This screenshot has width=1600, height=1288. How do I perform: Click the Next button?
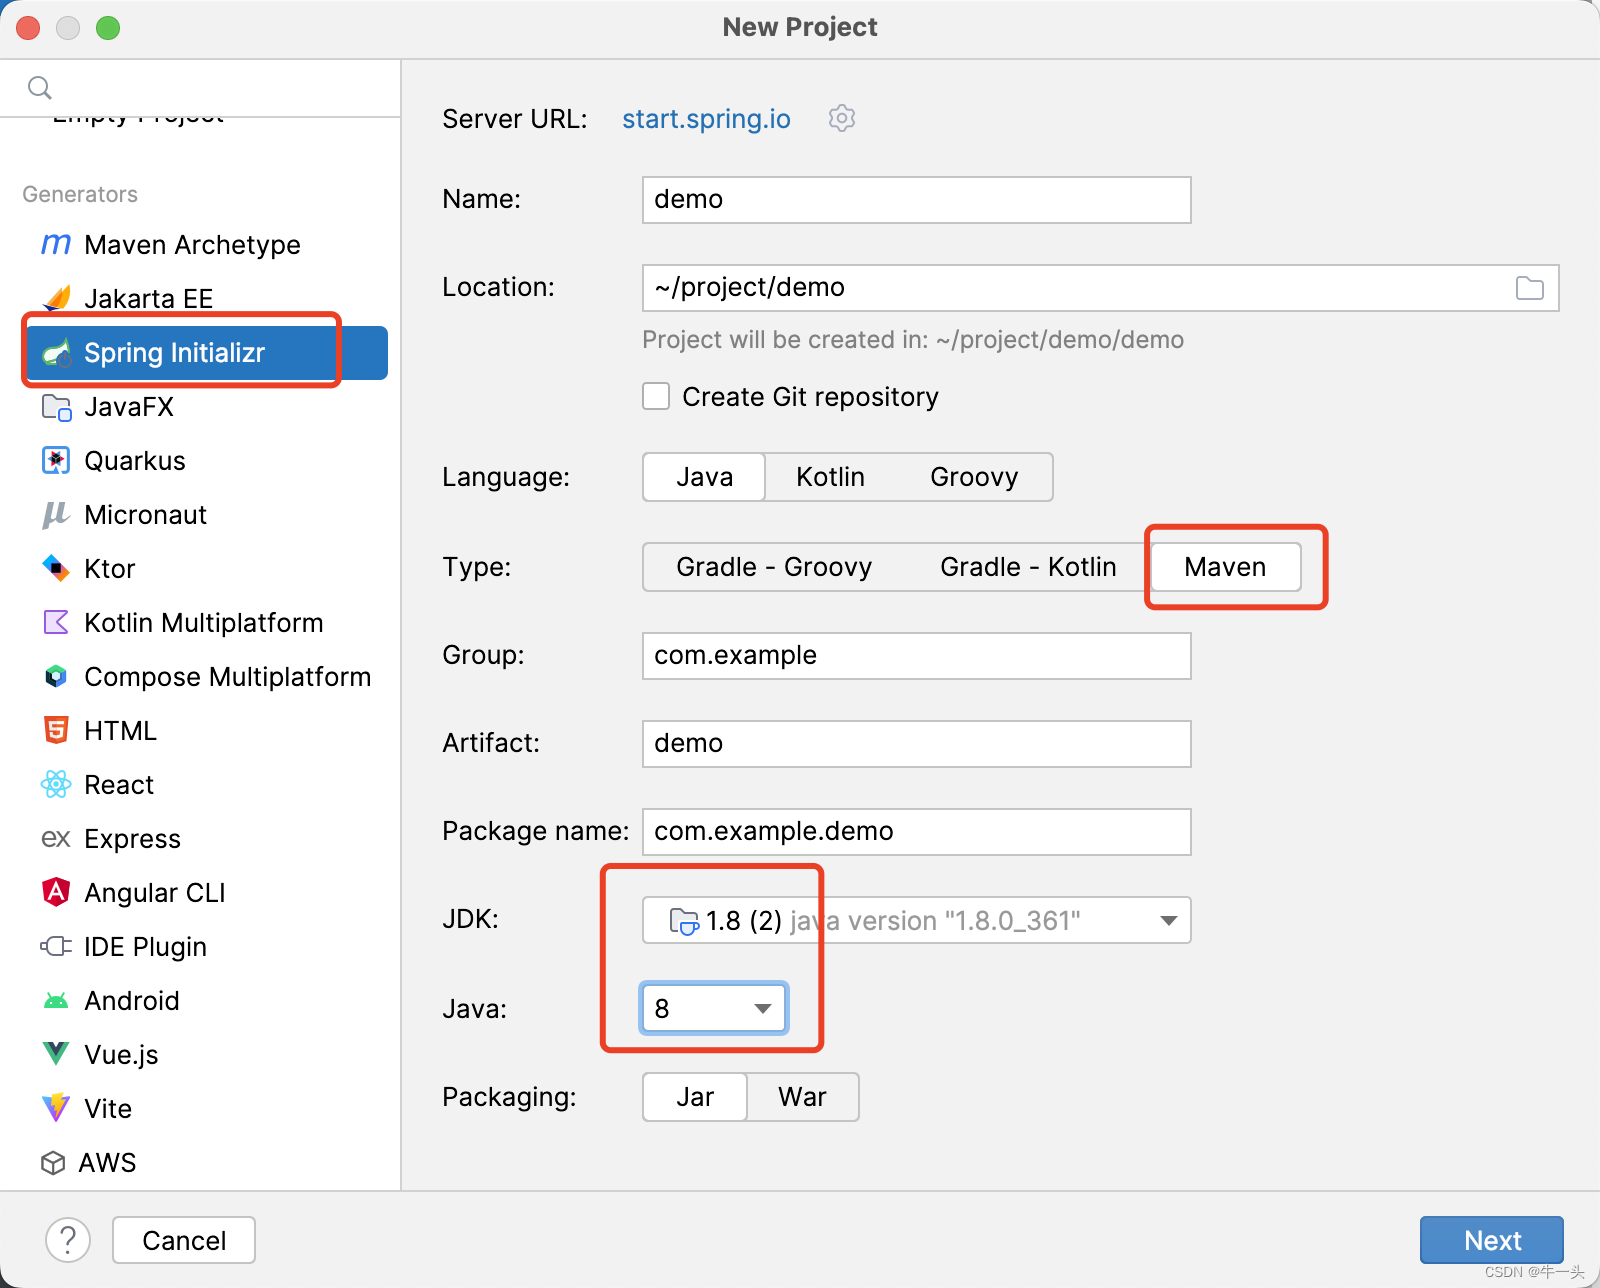tap(1492, 1240)
